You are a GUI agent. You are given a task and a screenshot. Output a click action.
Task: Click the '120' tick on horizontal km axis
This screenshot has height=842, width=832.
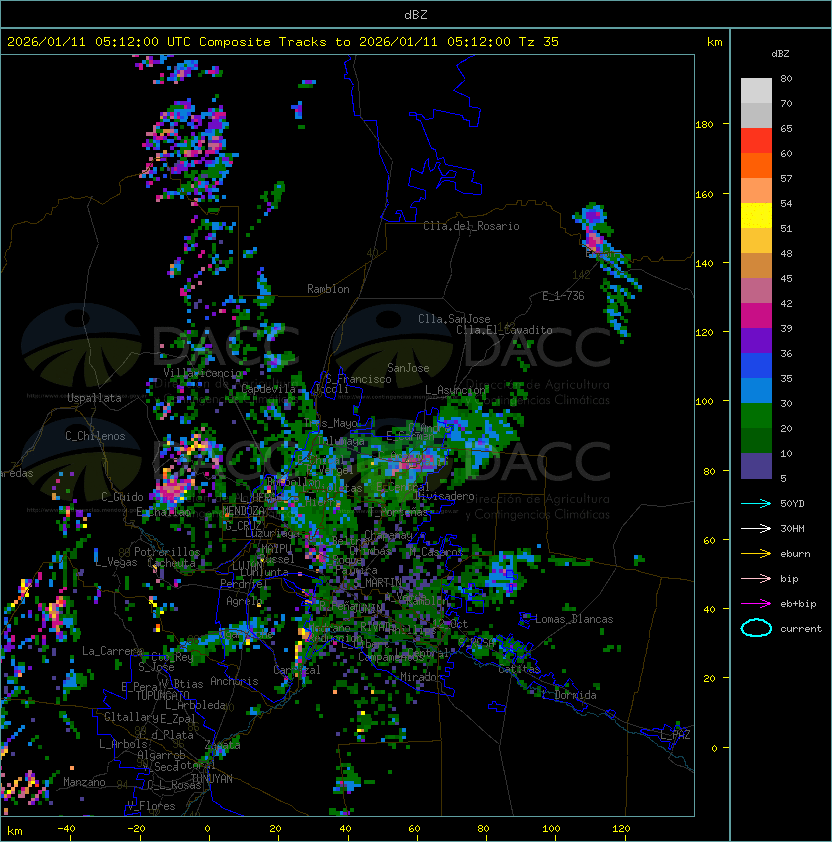coord(621,829)
